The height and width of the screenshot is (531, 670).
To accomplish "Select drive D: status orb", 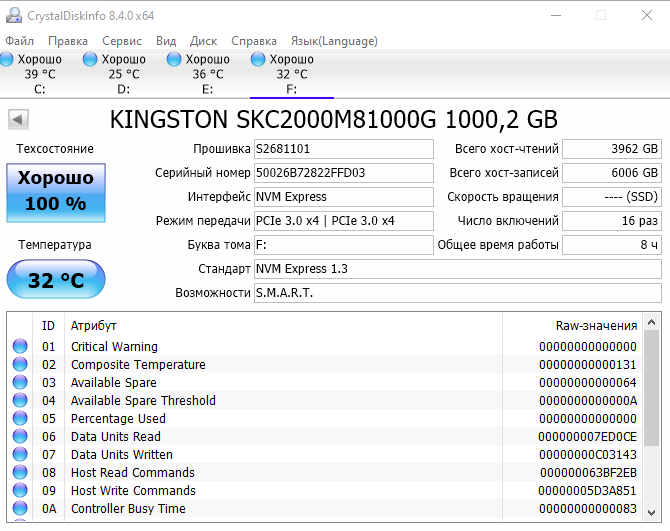I will point(91,60).
